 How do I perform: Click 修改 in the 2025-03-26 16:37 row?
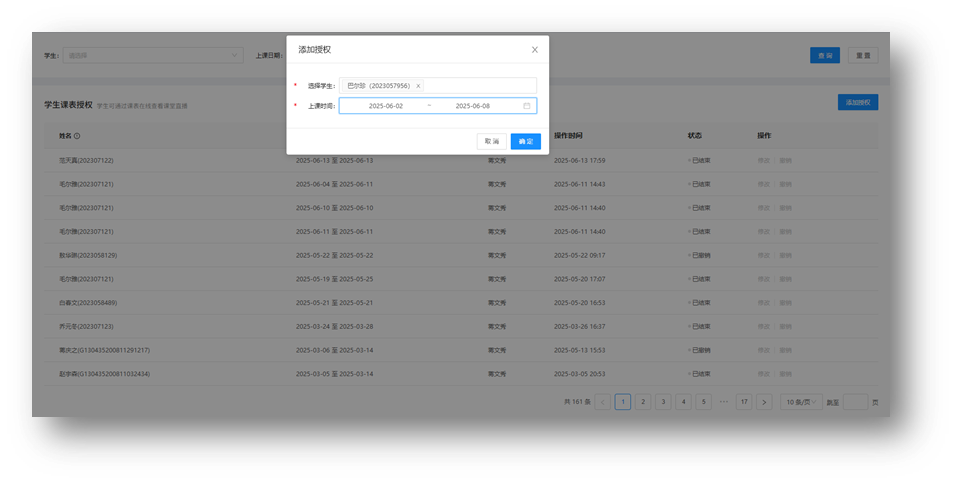[763, 327]
